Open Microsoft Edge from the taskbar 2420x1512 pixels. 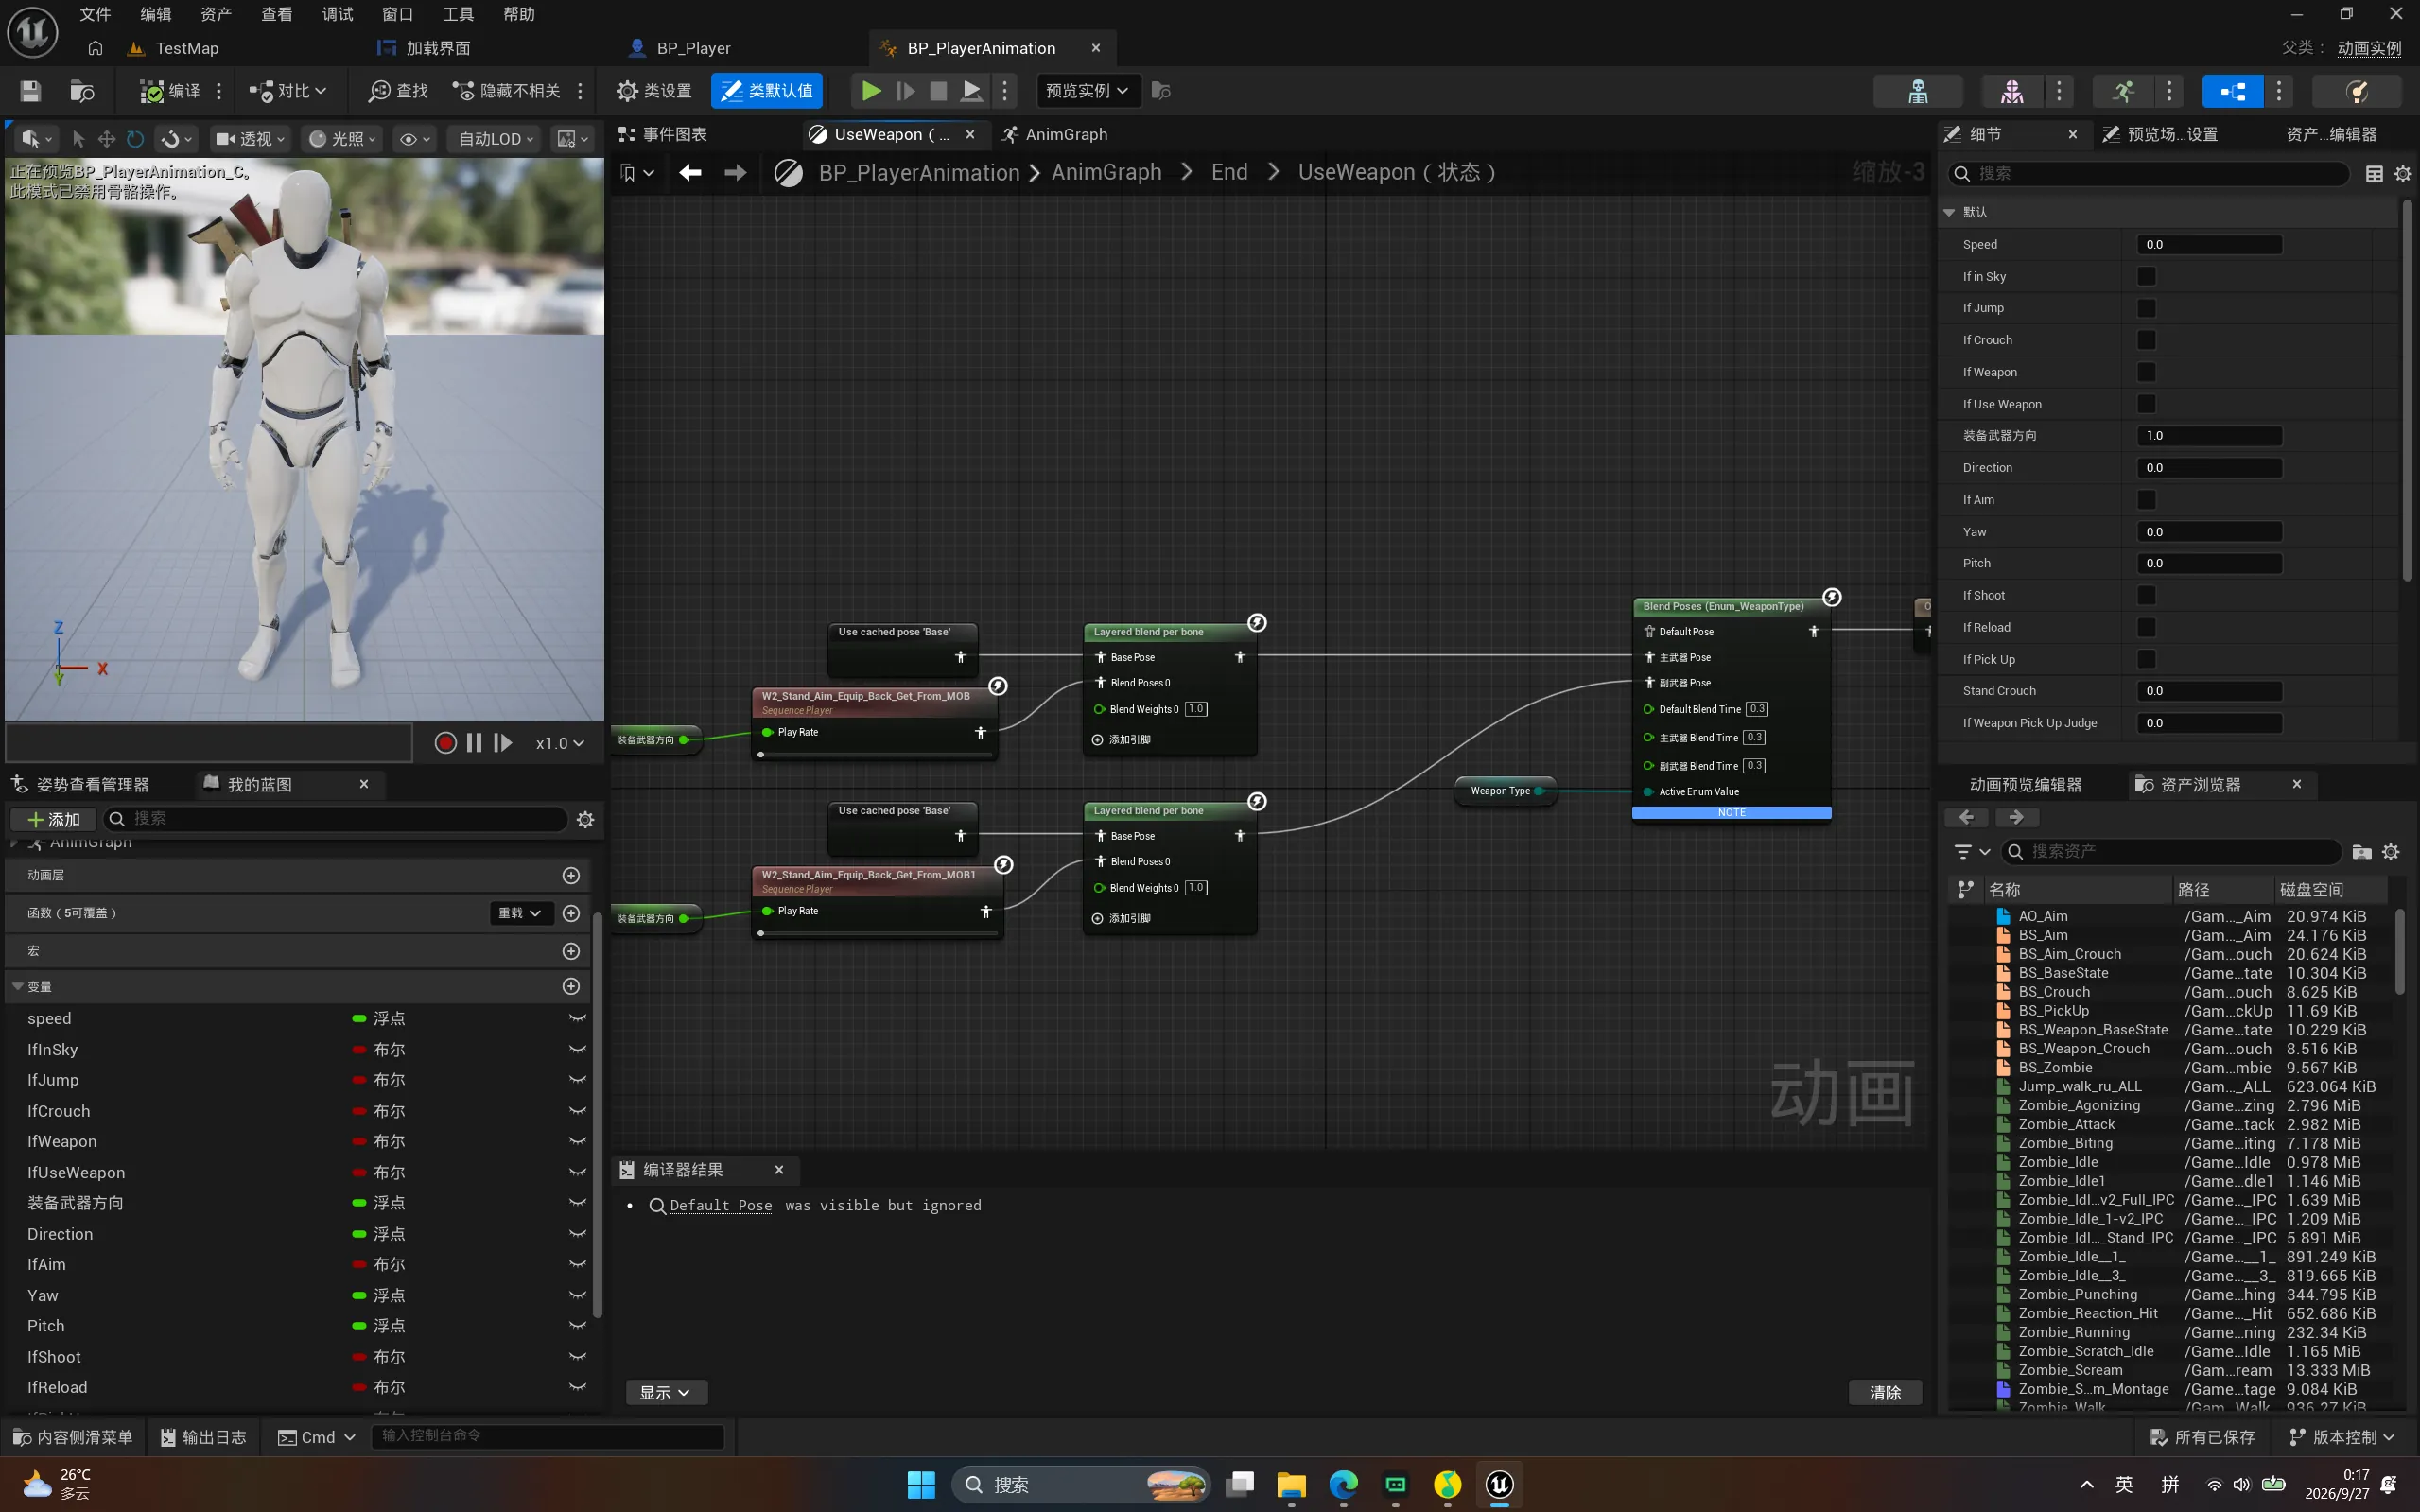tap(1343, 1485)
